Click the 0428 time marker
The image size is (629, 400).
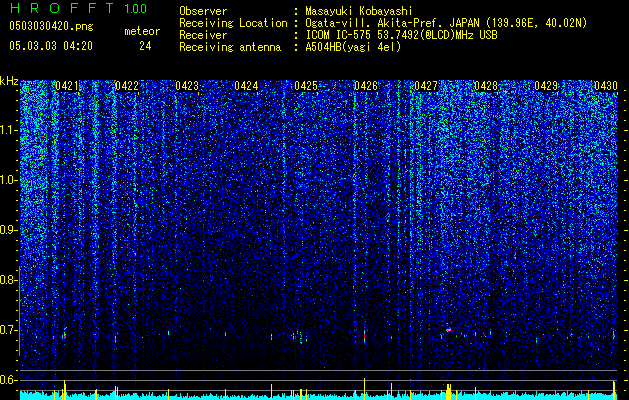click(486, 86)
